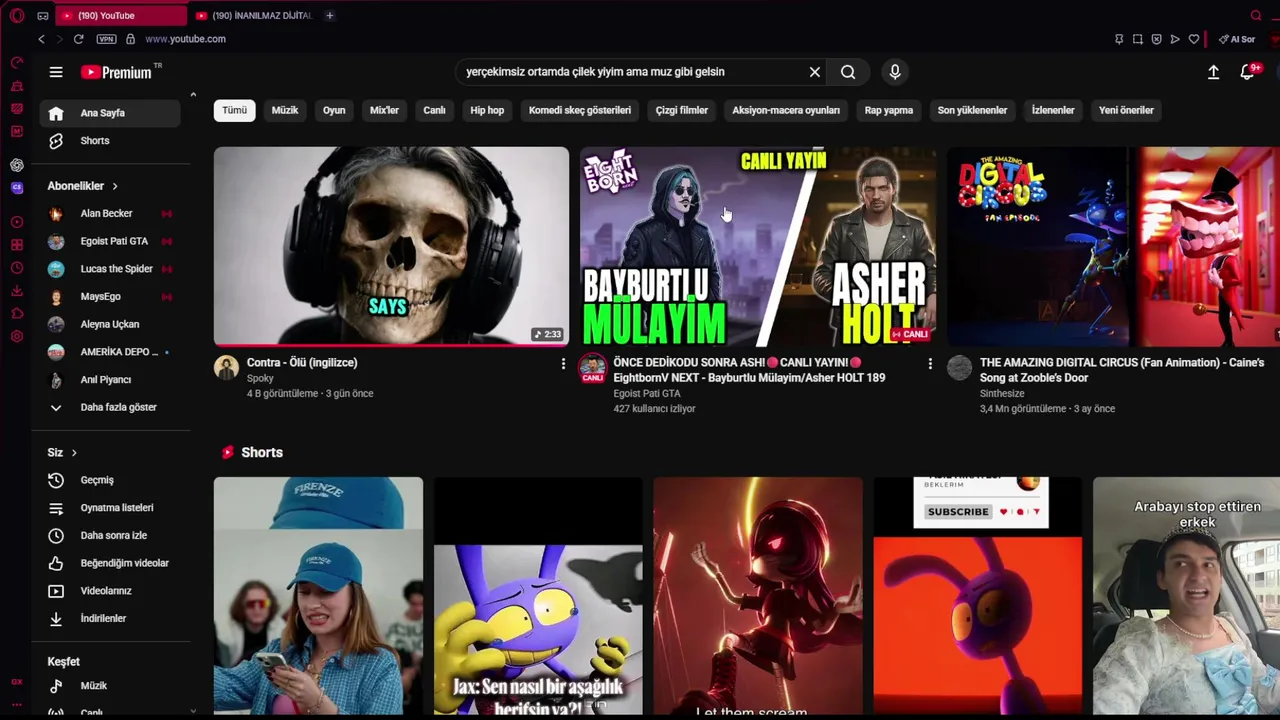1280x720 pixels.
Task: Open İndirilenler downloads entry
Action: pos(110,619)
